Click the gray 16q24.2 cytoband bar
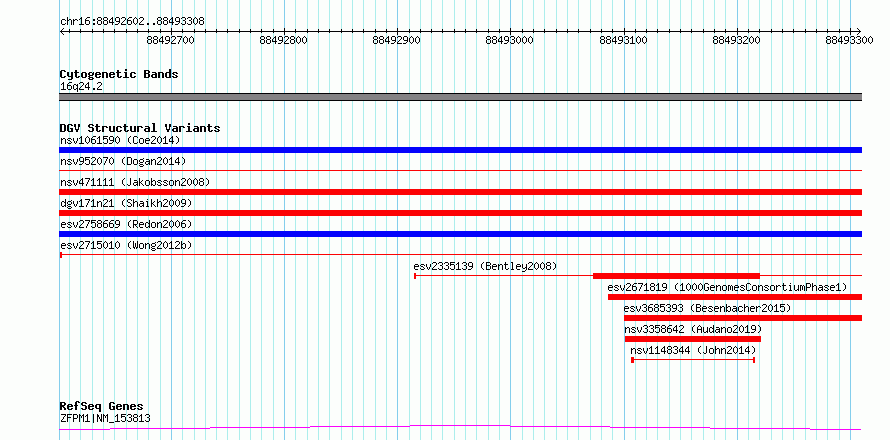Image resolution: width=890 pixels, height=440 pixels. click(460, 97)
